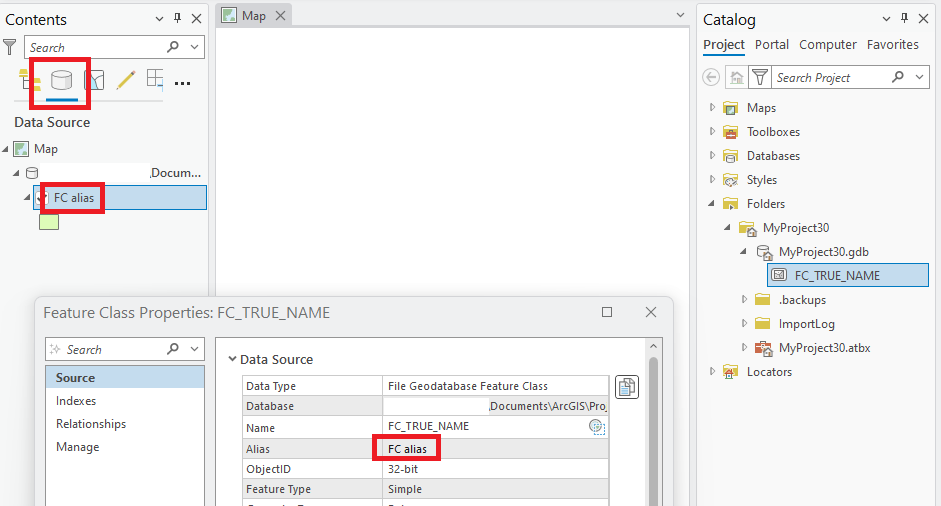Click the Alias value FC alias
The image size is (941, 506).
pos(407,449)
